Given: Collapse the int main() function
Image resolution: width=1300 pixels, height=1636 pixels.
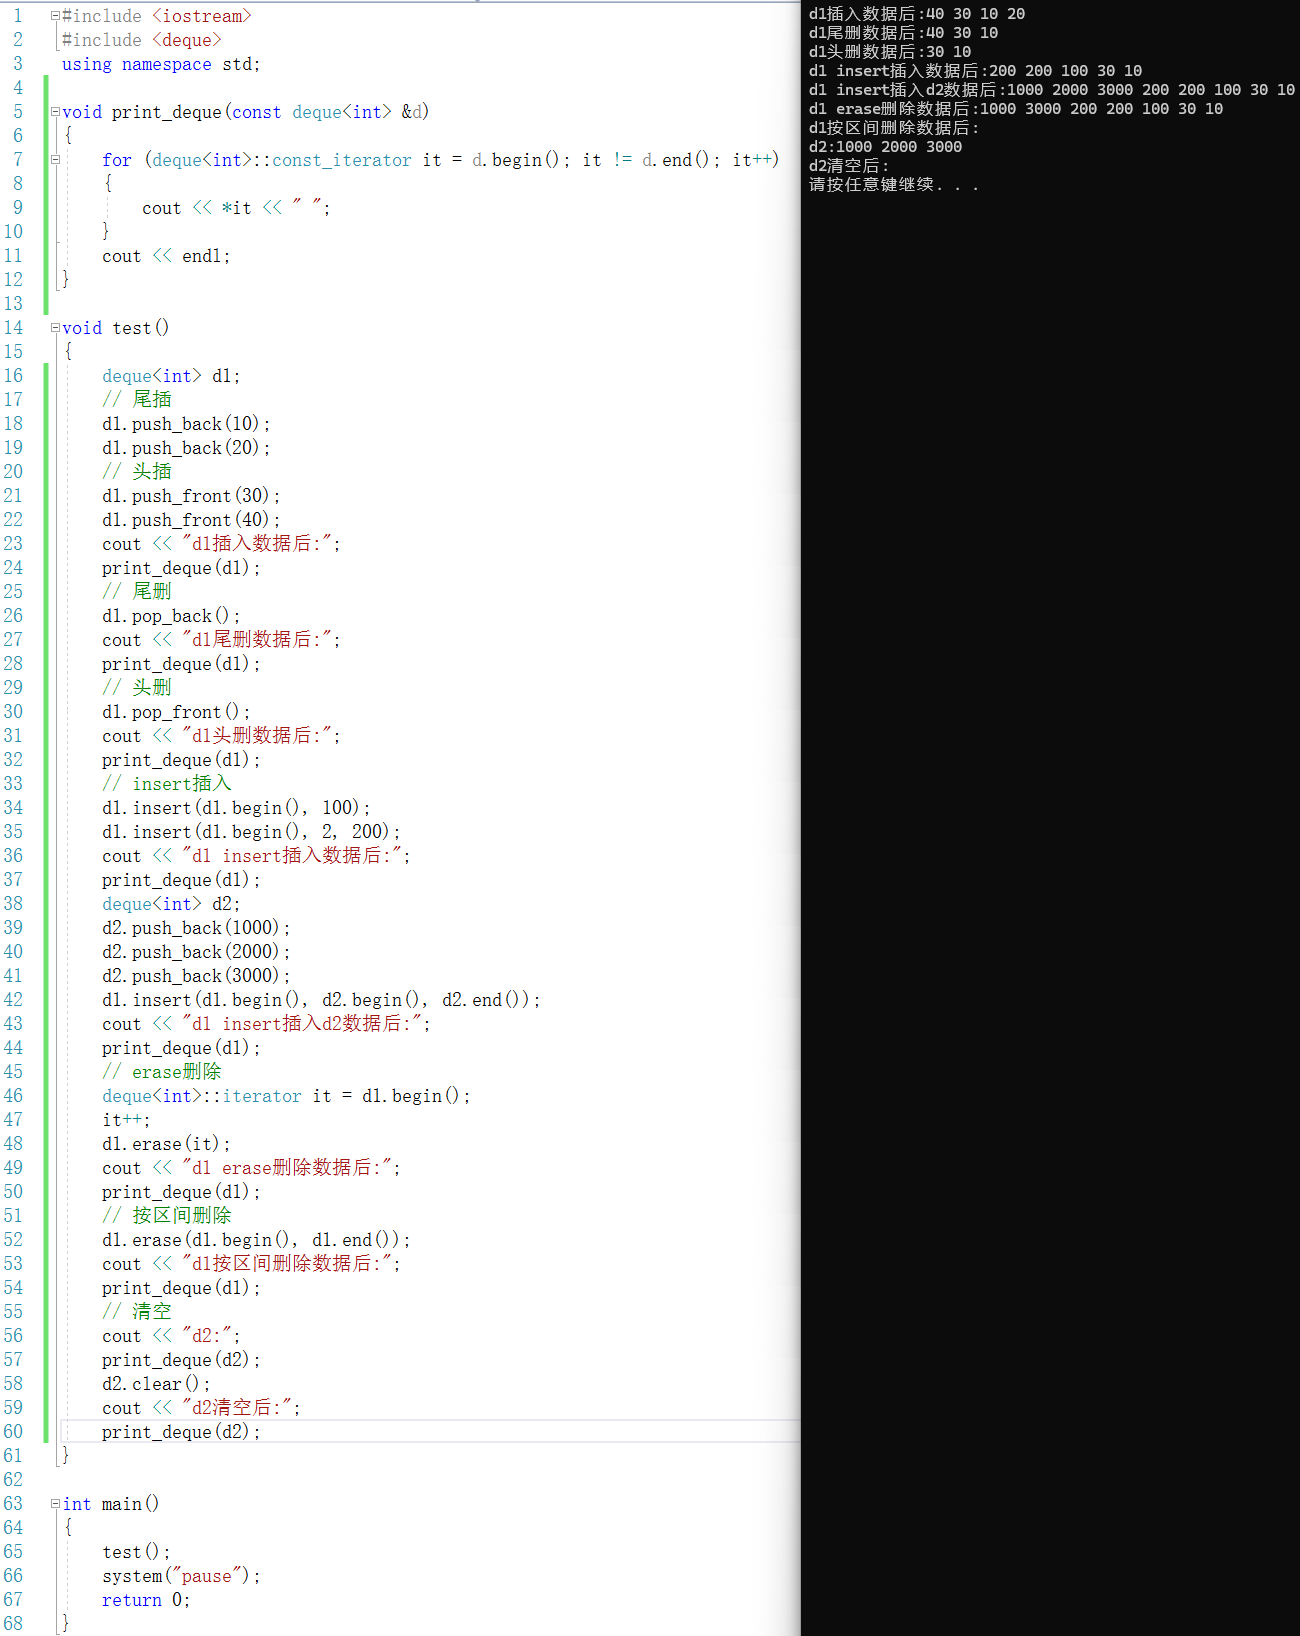Looking at the screenshot, I should click(56, 1504).
